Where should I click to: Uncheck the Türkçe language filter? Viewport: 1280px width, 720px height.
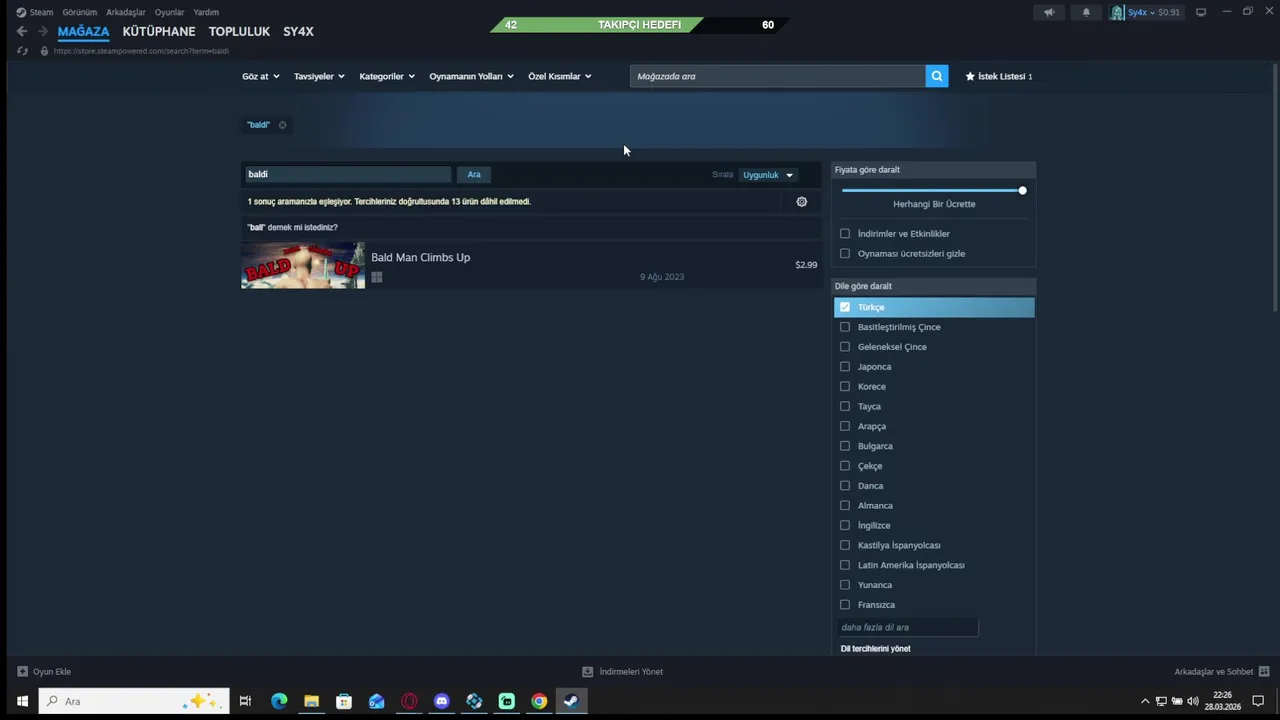[x=845, y=307]
